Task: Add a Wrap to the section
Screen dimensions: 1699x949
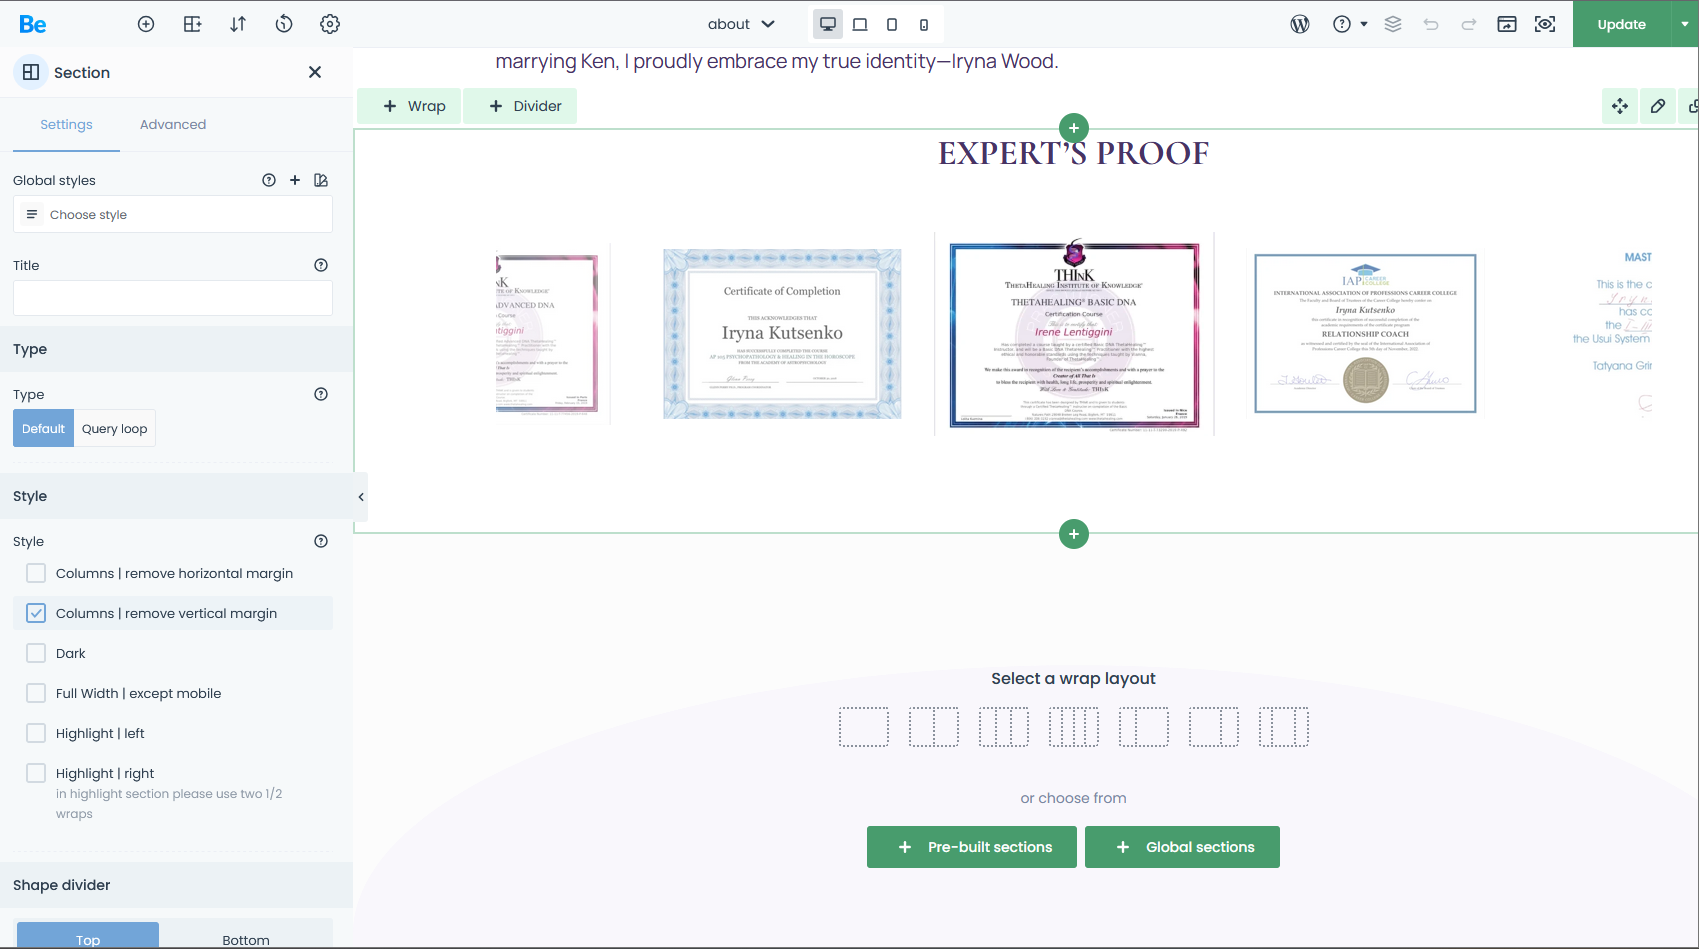Action: pos(410,106)
